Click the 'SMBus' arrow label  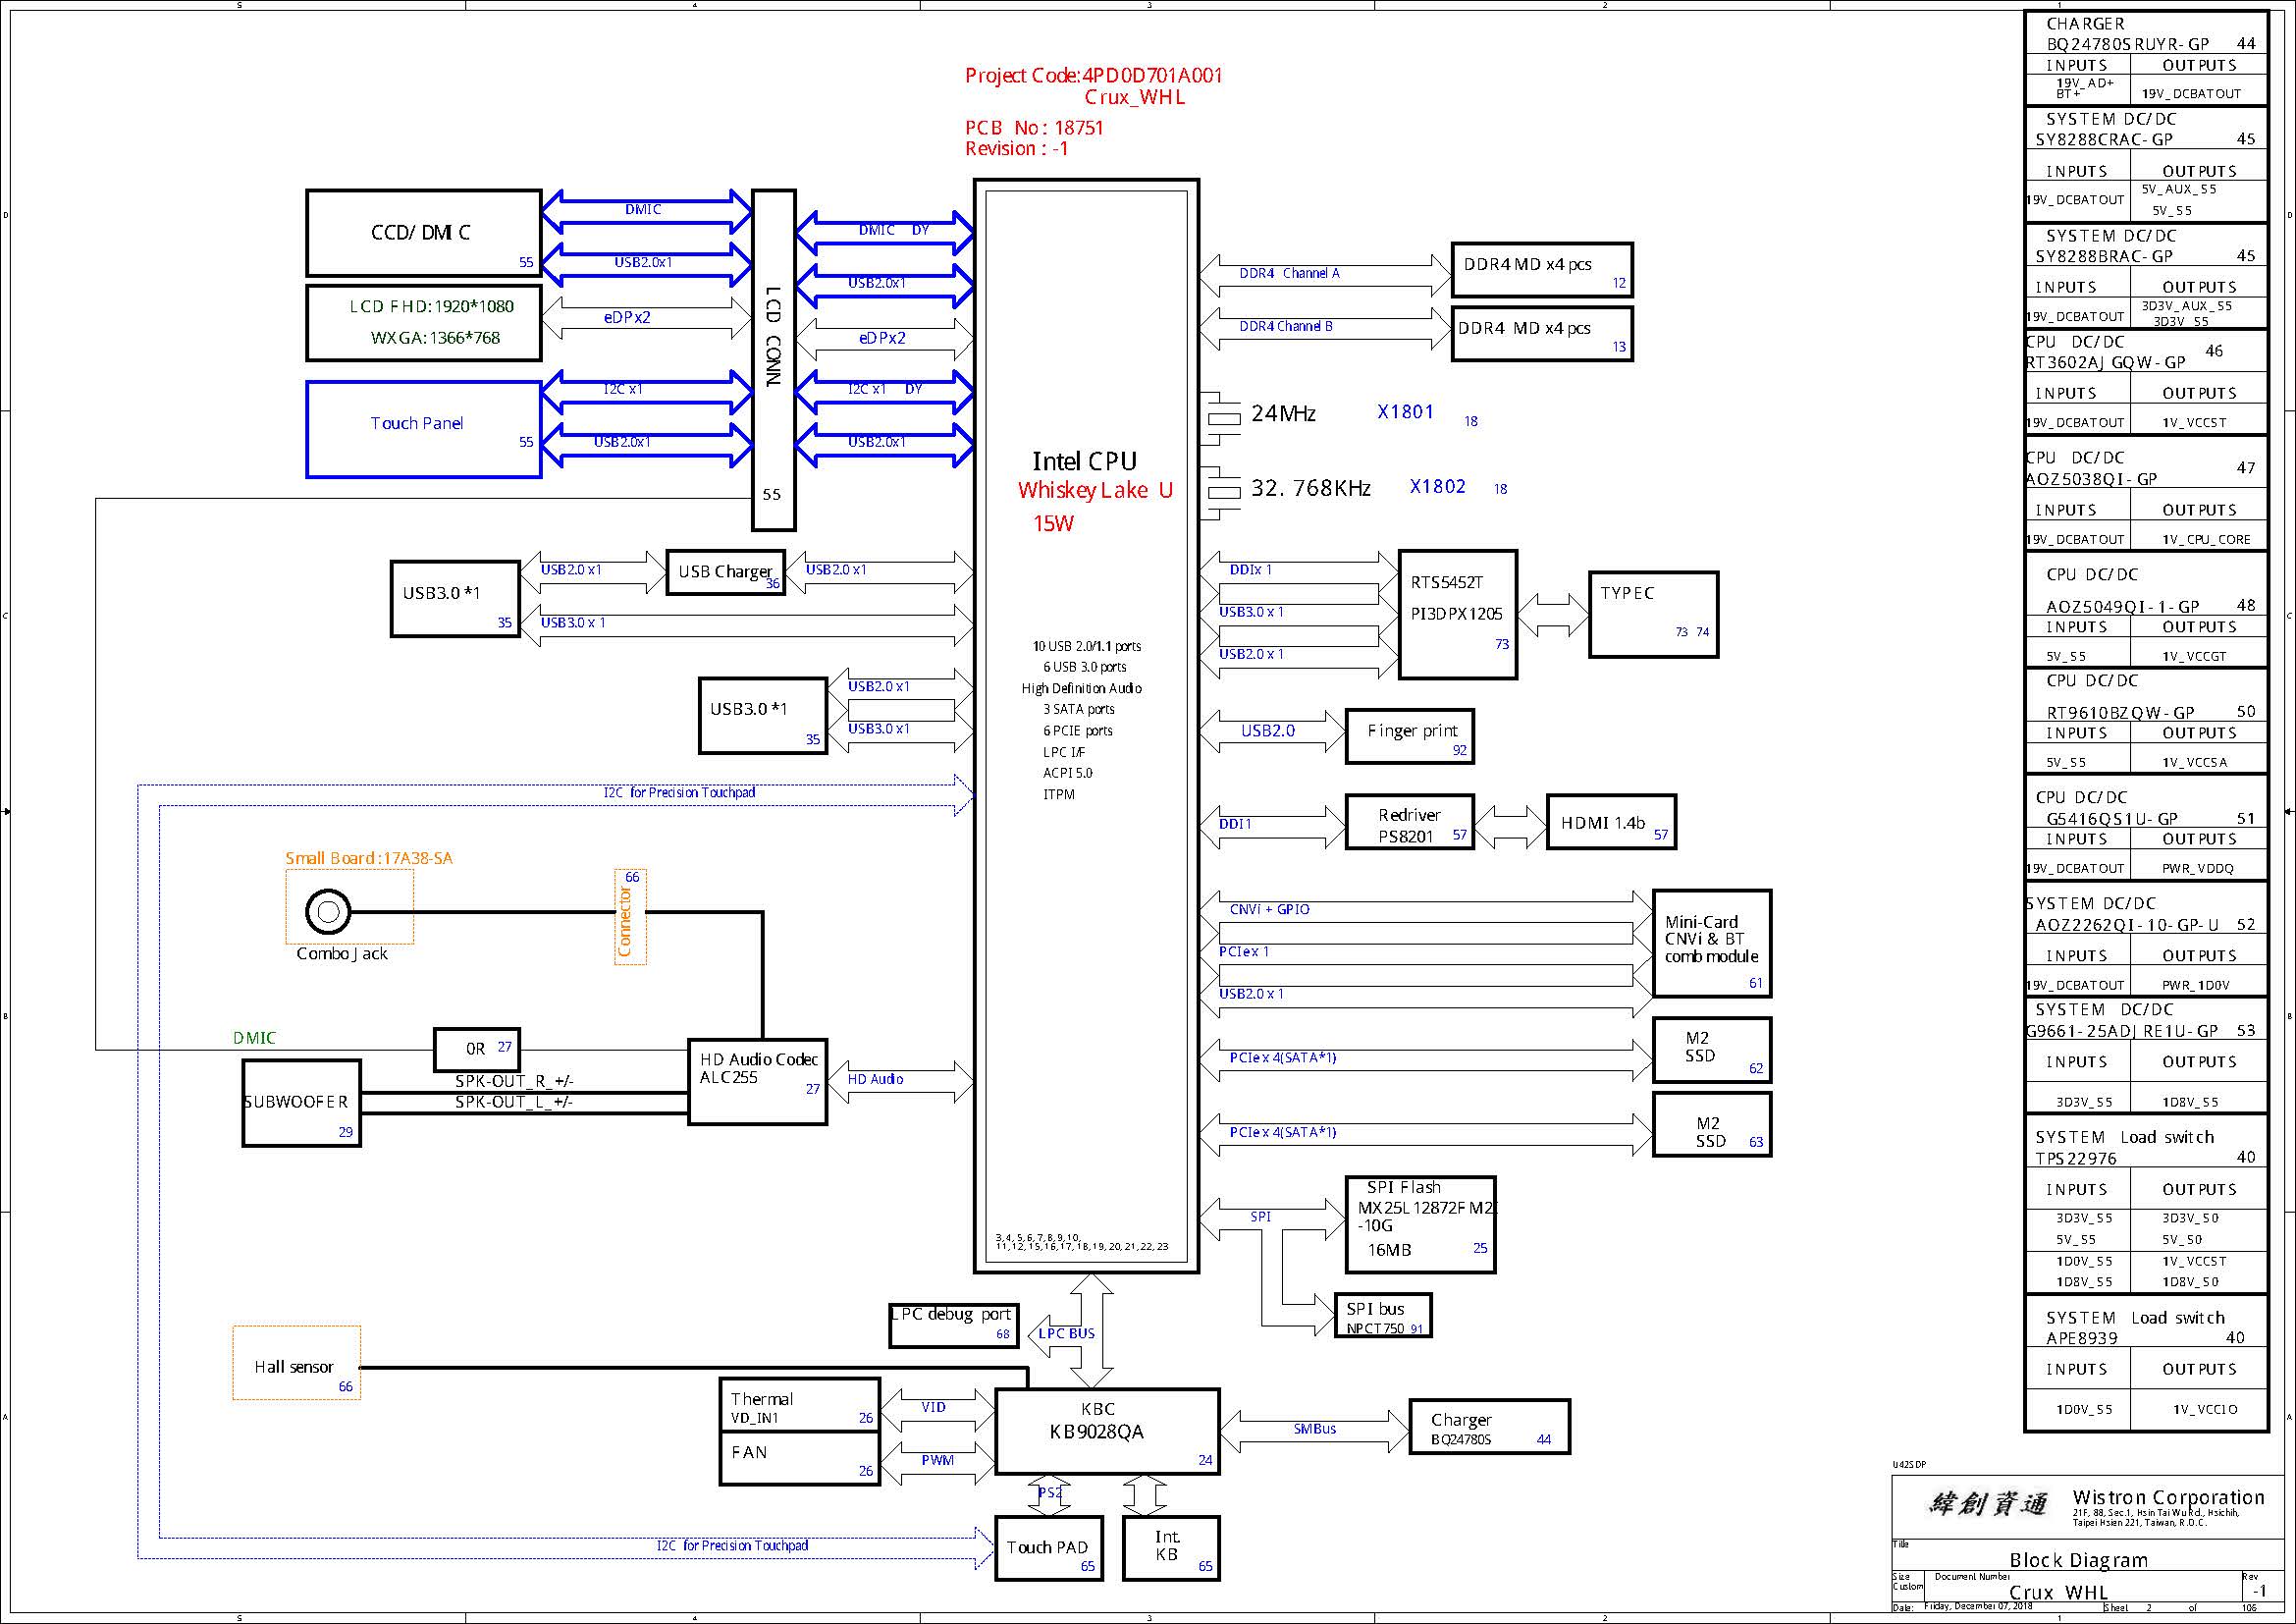[x=1314, y=1429]
